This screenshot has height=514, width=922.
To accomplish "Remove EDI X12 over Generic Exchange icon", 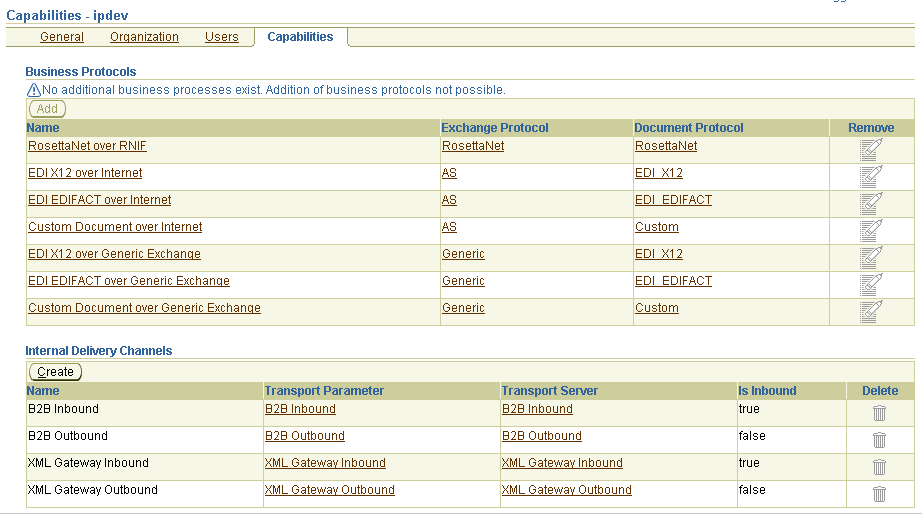I will [x=871, y=258].
